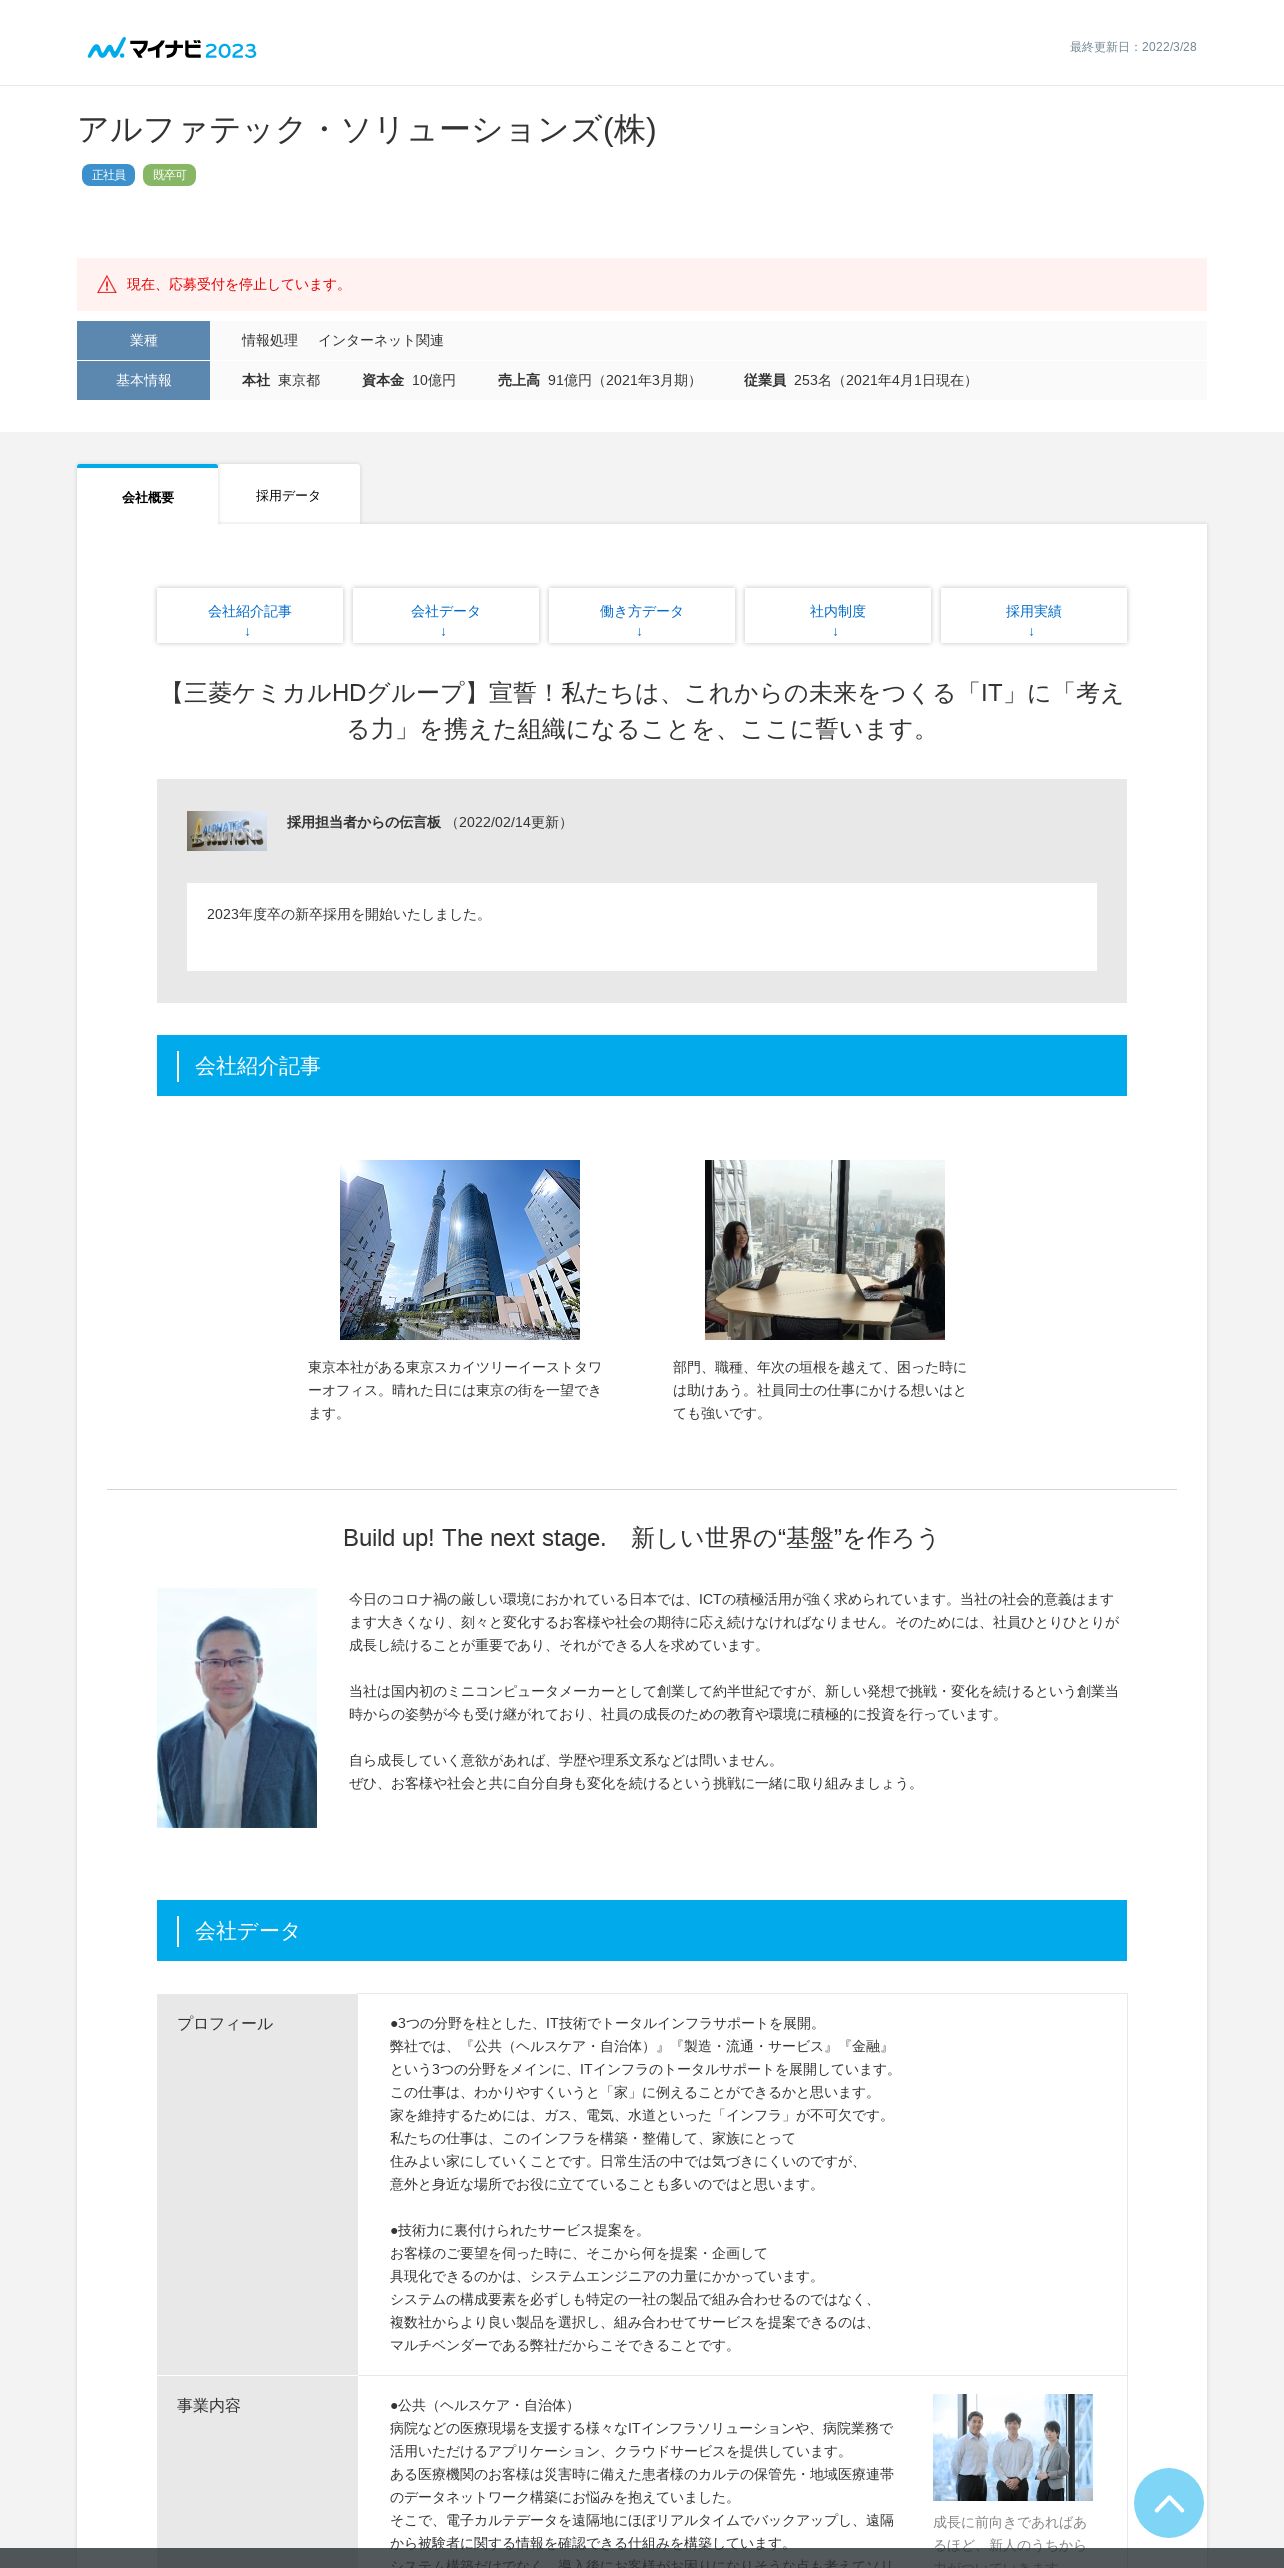The image size is (1284, 2568).
Task: Click the company name heading アルファテック・ソリューションズ(株)
Action: (367, 130)
